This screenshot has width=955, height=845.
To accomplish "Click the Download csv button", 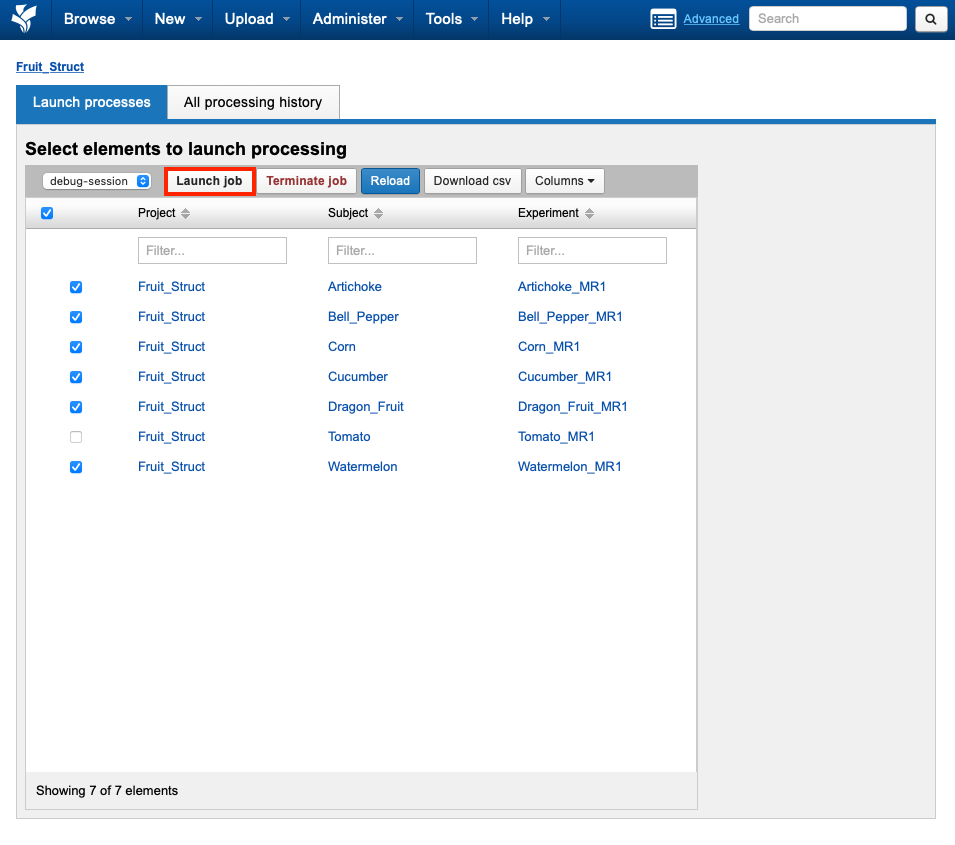I will [472, 181].
